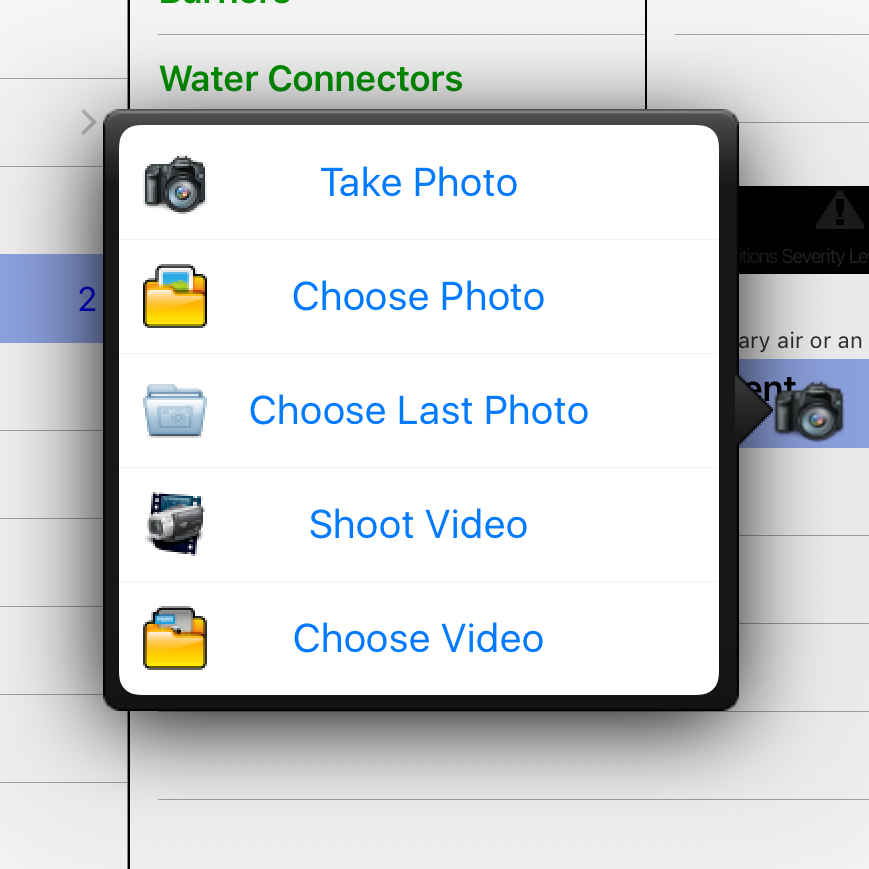869x869 pixels.
Task: Click the warning triangle Severity Level icon
Action: 840,211
